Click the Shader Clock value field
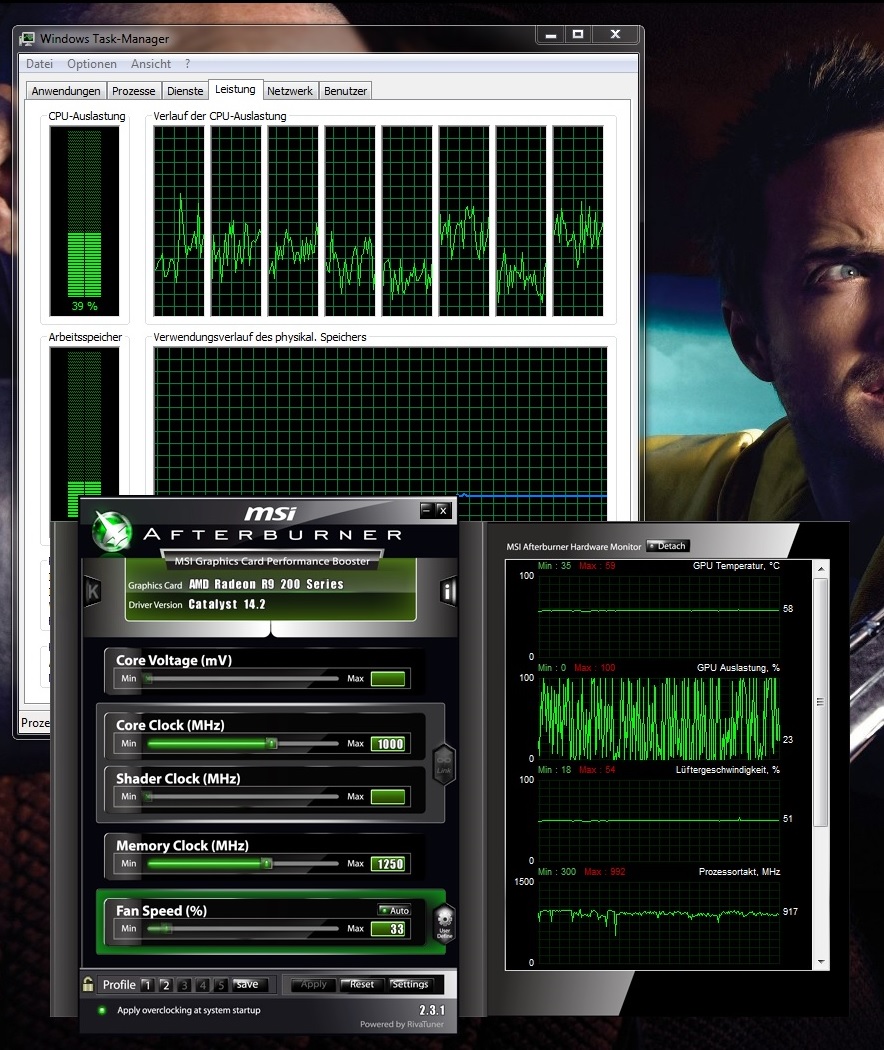884x1050 pixels. pyautogui.click(x=388, y=797)
